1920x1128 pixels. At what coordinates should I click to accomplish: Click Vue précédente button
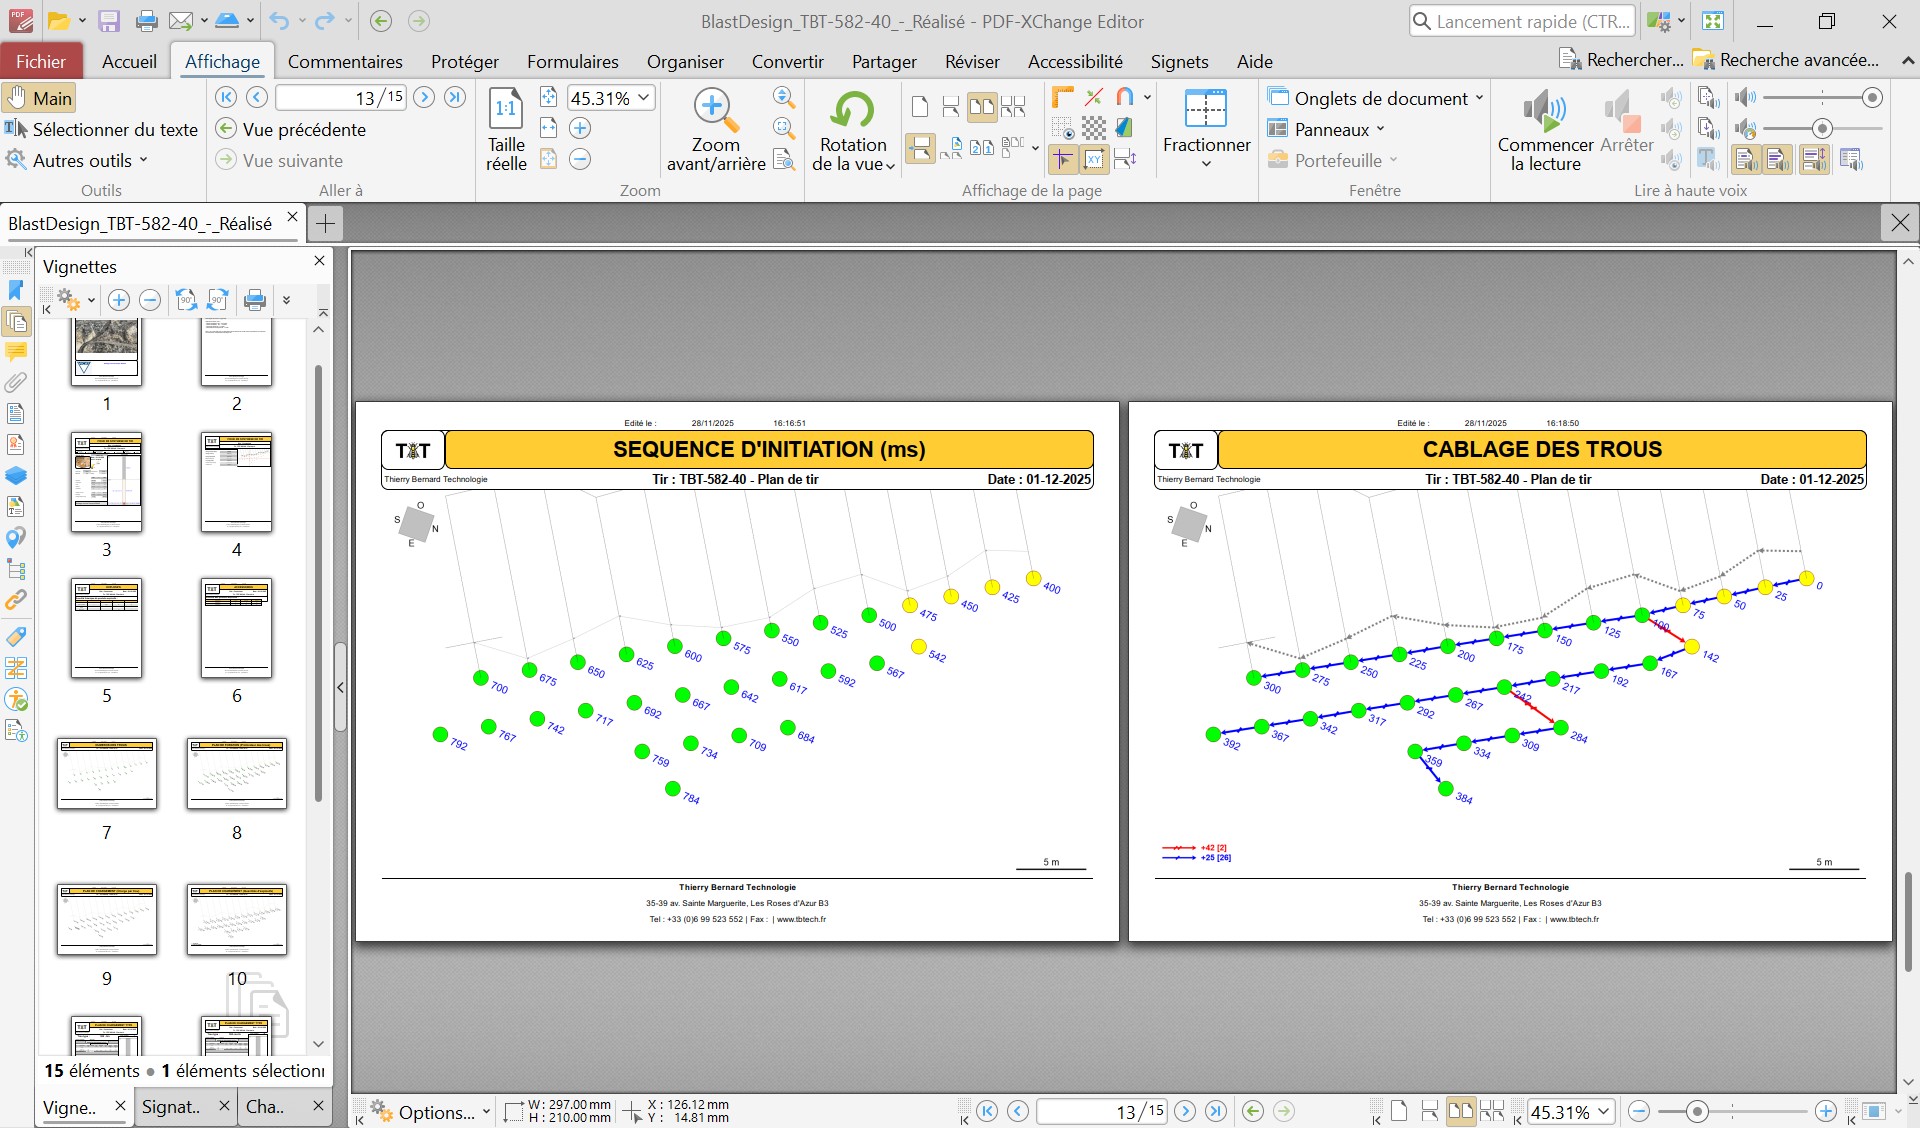[292, 129]
